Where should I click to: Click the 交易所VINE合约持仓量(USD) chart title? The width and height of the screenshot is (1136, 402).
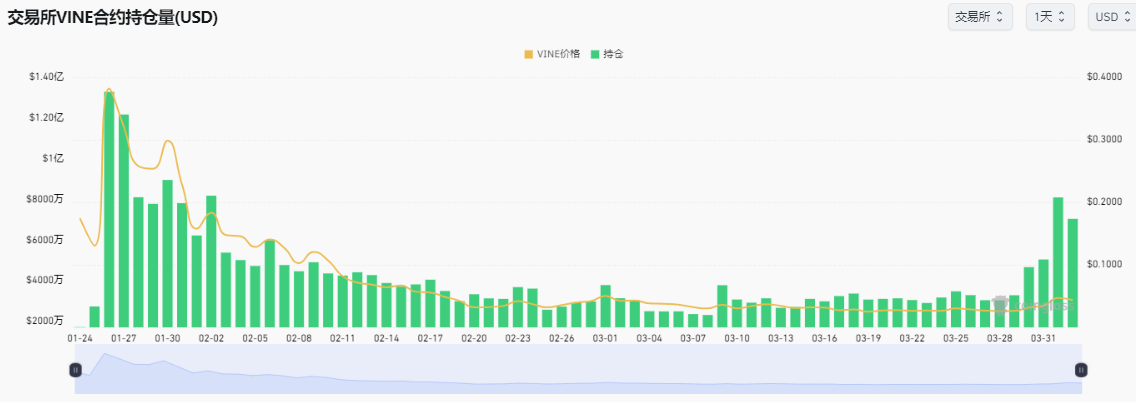point(113,18)
